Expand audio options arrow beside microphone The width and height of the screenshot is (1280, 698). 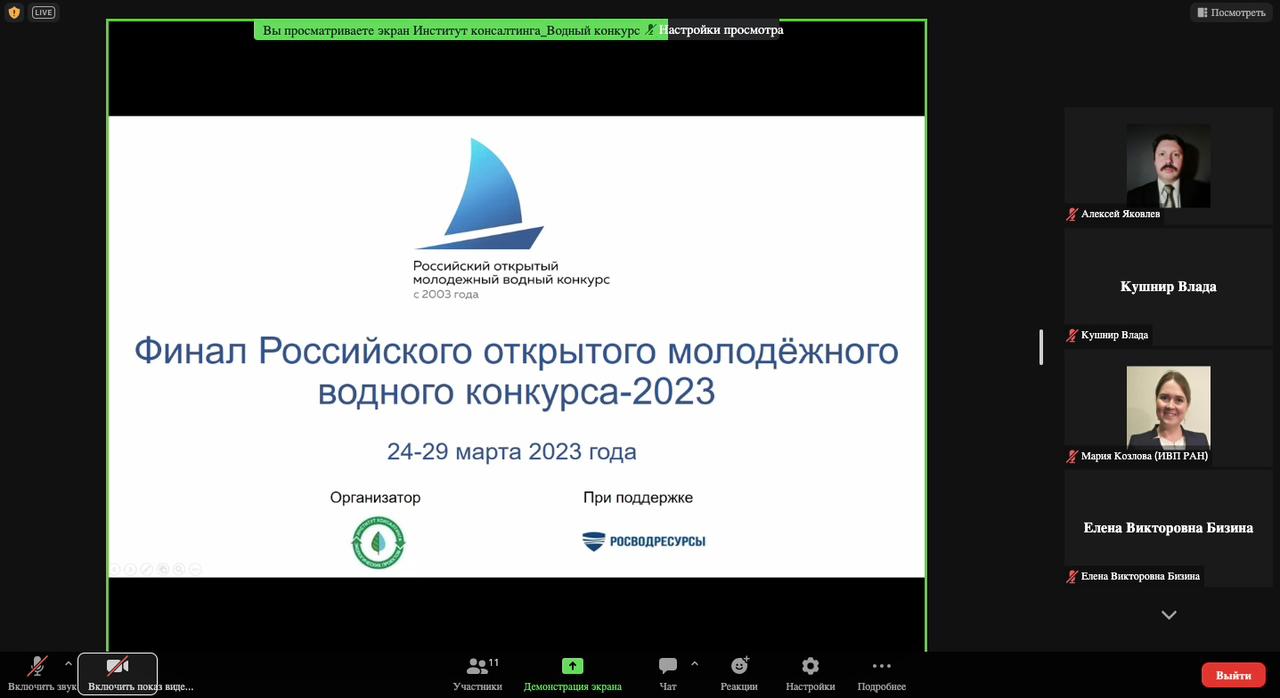coord(68,664)
